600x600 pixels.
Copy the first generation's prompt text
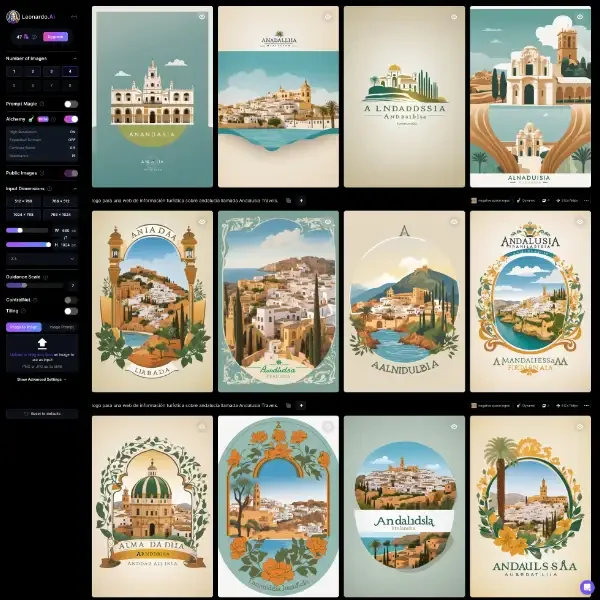(289, 201)
